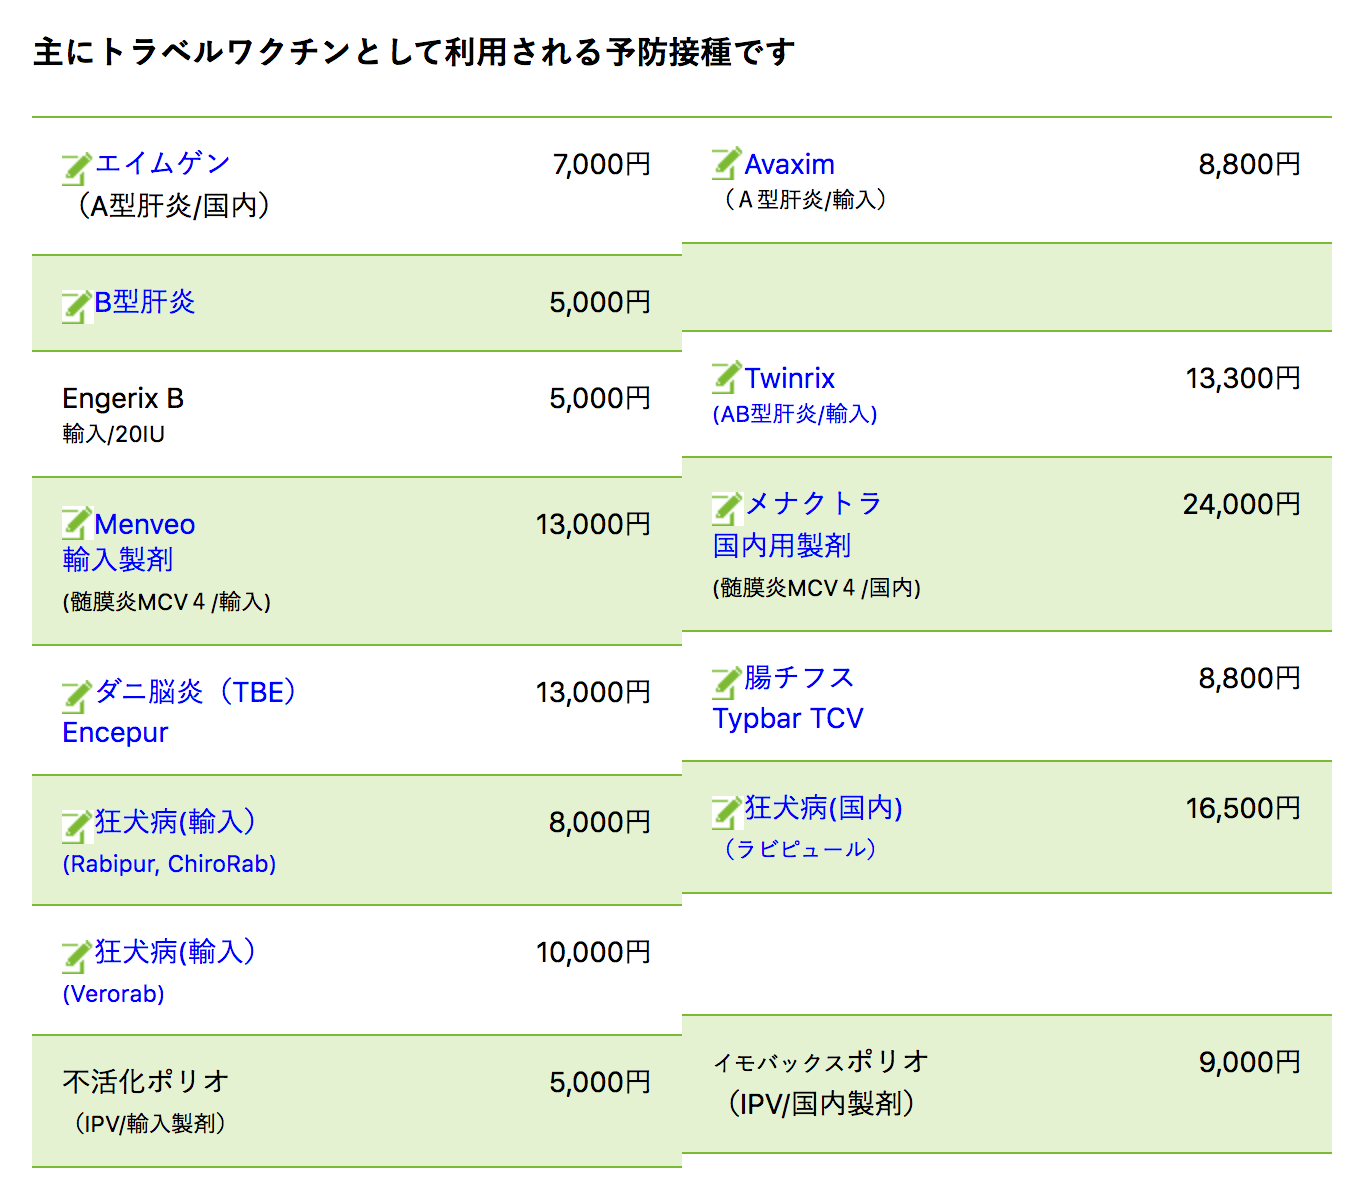
Task: Click the （A 型肝炎/輸入） text
Action: coord(805,200)
